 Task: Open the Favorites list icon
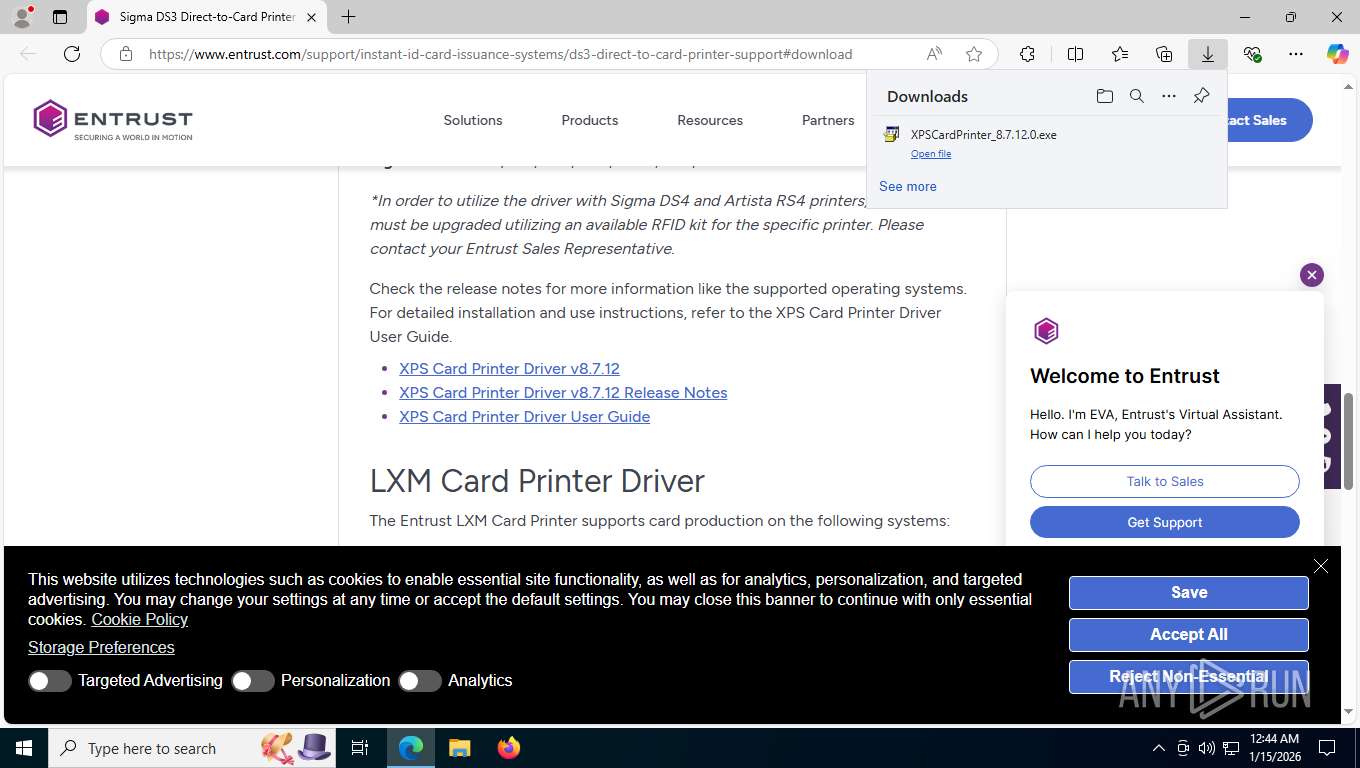point(1120,54)
